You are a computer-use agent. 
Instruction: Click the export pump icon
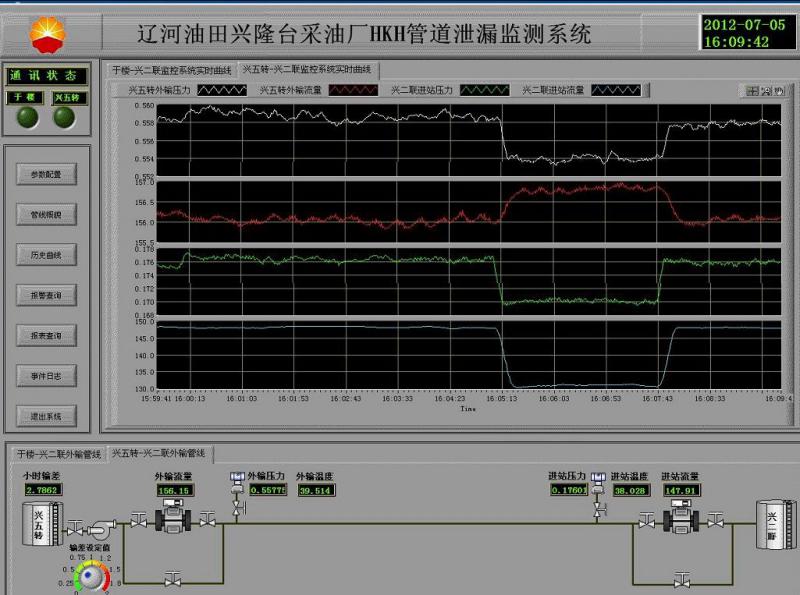click(x=102, y=529)
